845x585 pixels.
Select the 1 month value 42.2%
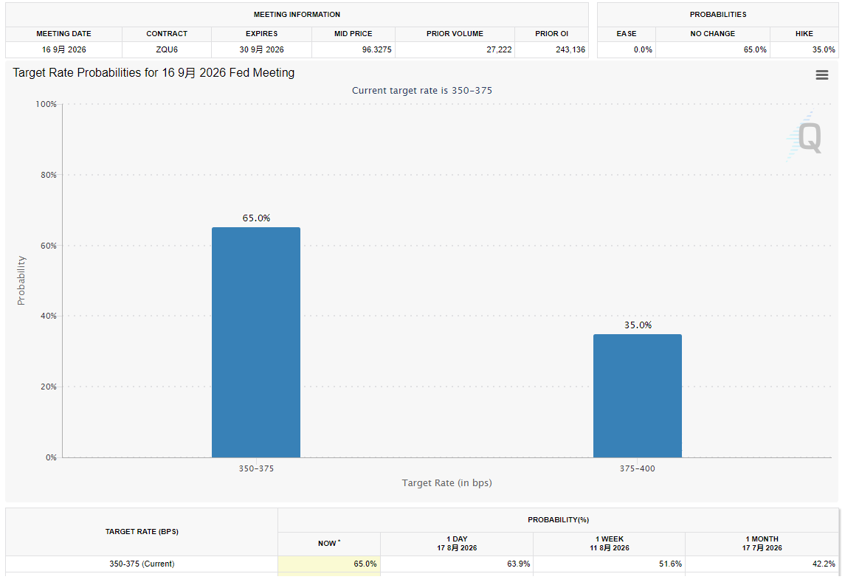823,564
